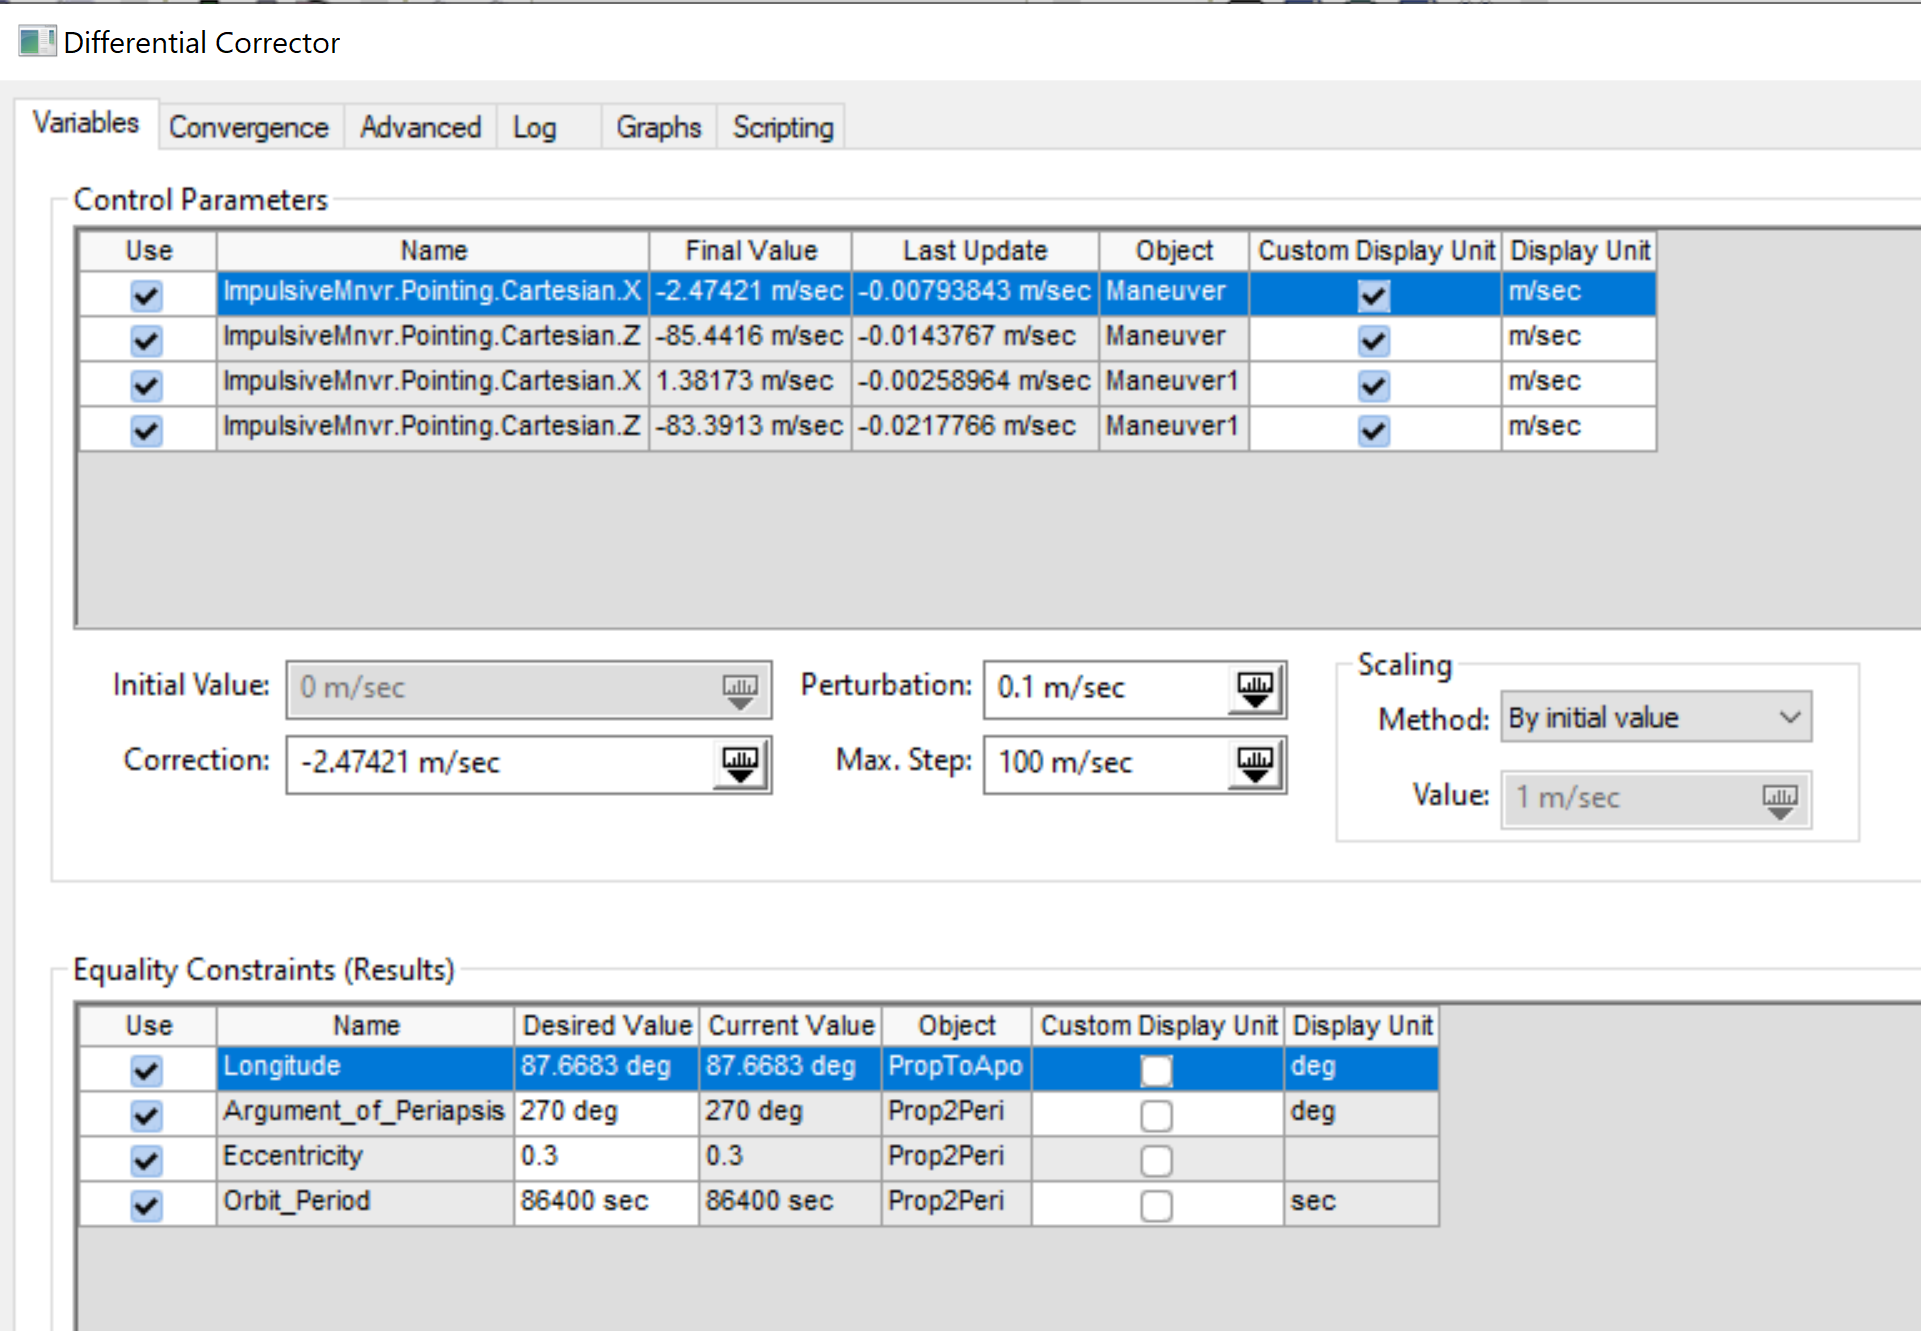Toggle Use for Eccentricity constraint
Screen dimensions: 1921x1331
point(146,1160)
